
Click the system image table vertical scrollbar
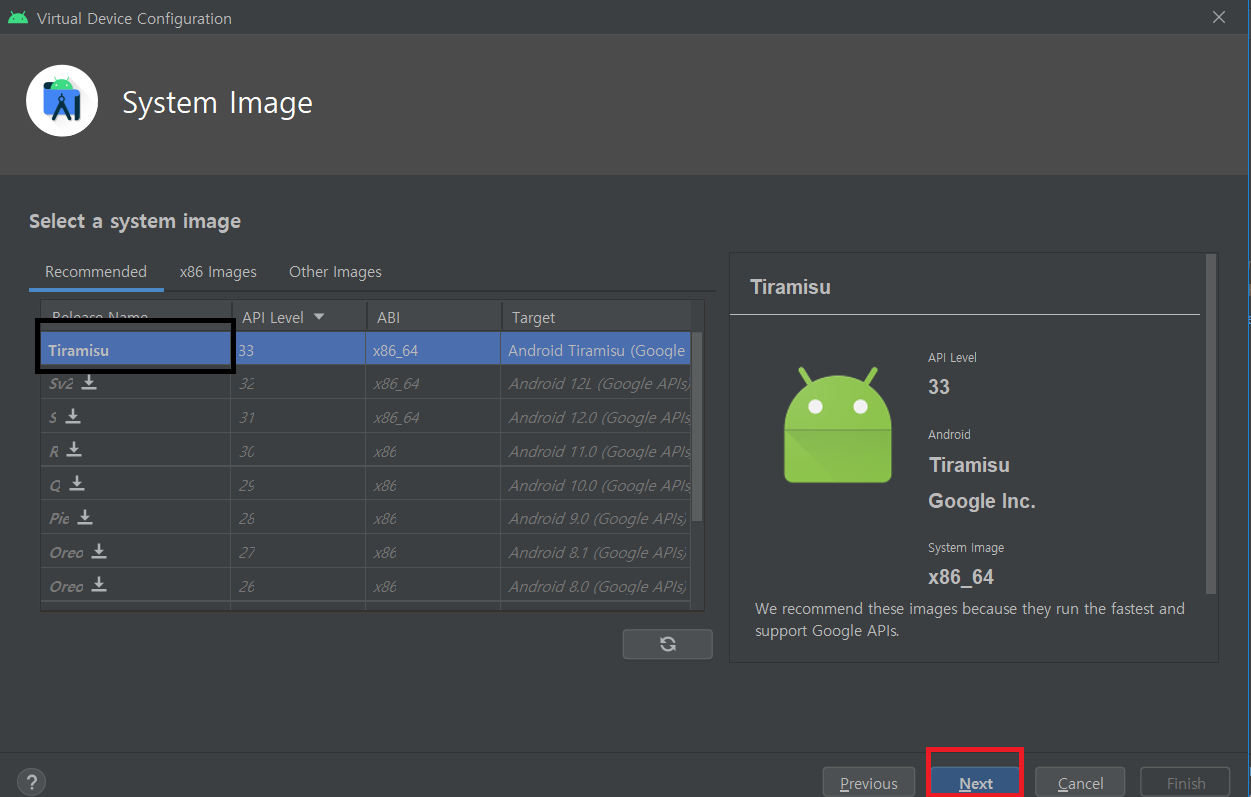click(697, 426)
